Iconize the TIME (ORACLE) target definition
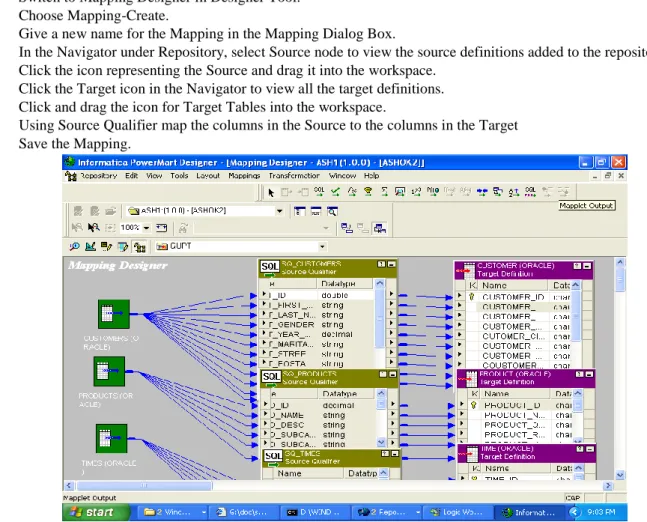This screenshot has width=647, height=522. point(590,449)
